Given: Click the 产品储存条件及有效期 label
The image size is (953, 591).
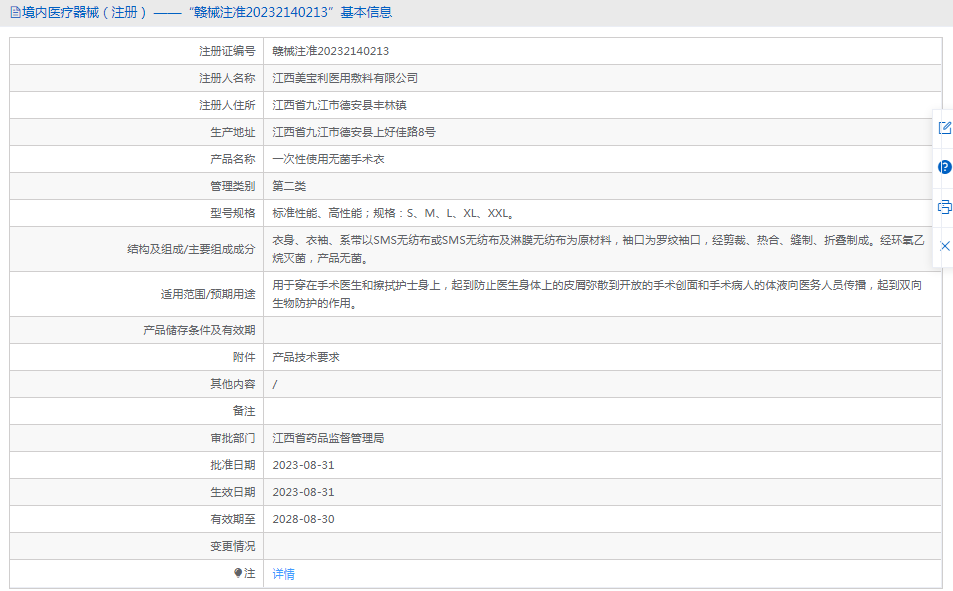Looking at the screenshot, I should pos(199,330).
